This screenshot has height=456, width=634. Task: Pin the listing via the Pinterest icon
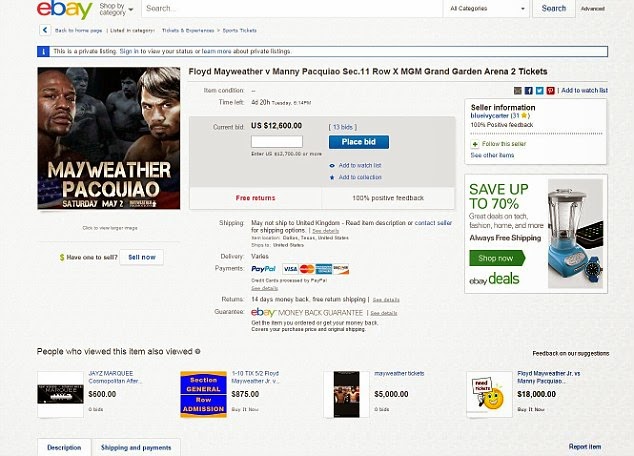(550, 91)
